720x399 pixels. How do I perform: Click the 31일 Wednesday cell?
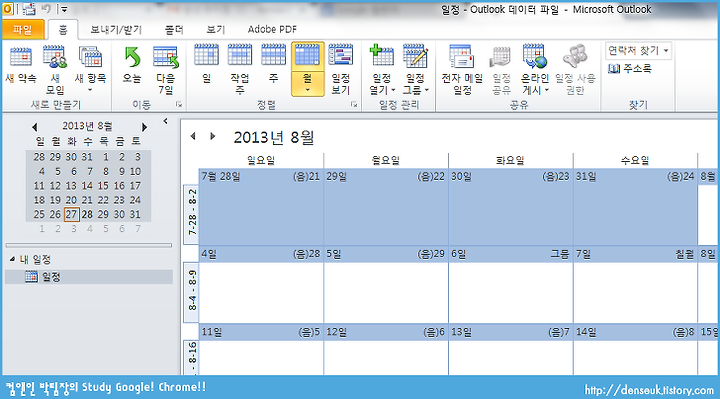636,207
